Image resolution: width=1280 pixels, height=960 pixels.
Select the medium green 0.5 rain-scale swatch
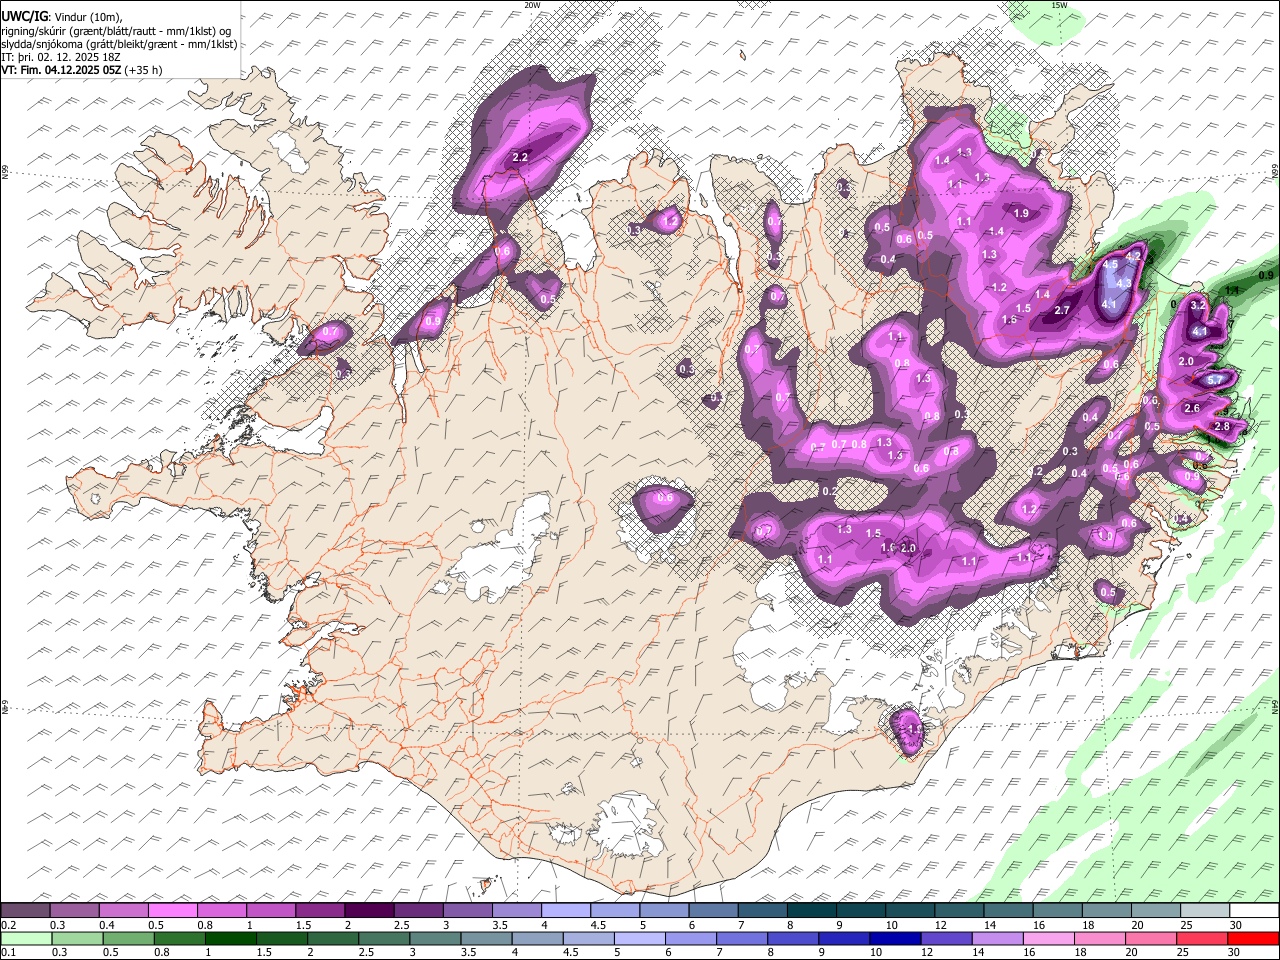pyautogui.click(x=128, y=939)
